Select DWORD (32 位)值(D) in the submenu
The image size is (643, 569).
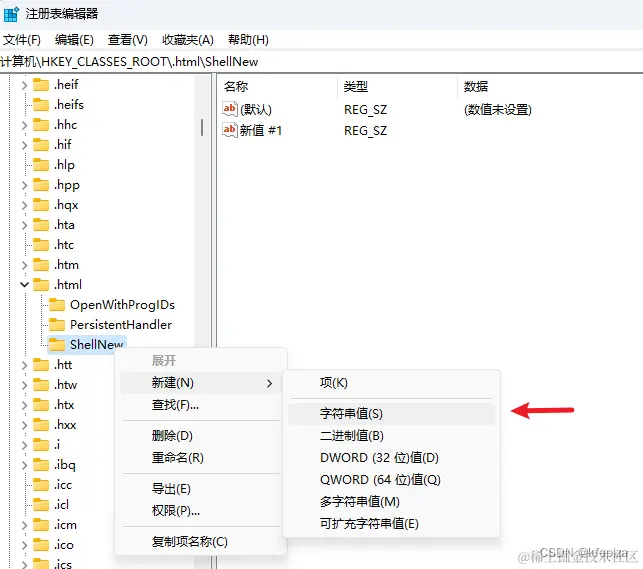pyautogui.click(x=391, y=457)
